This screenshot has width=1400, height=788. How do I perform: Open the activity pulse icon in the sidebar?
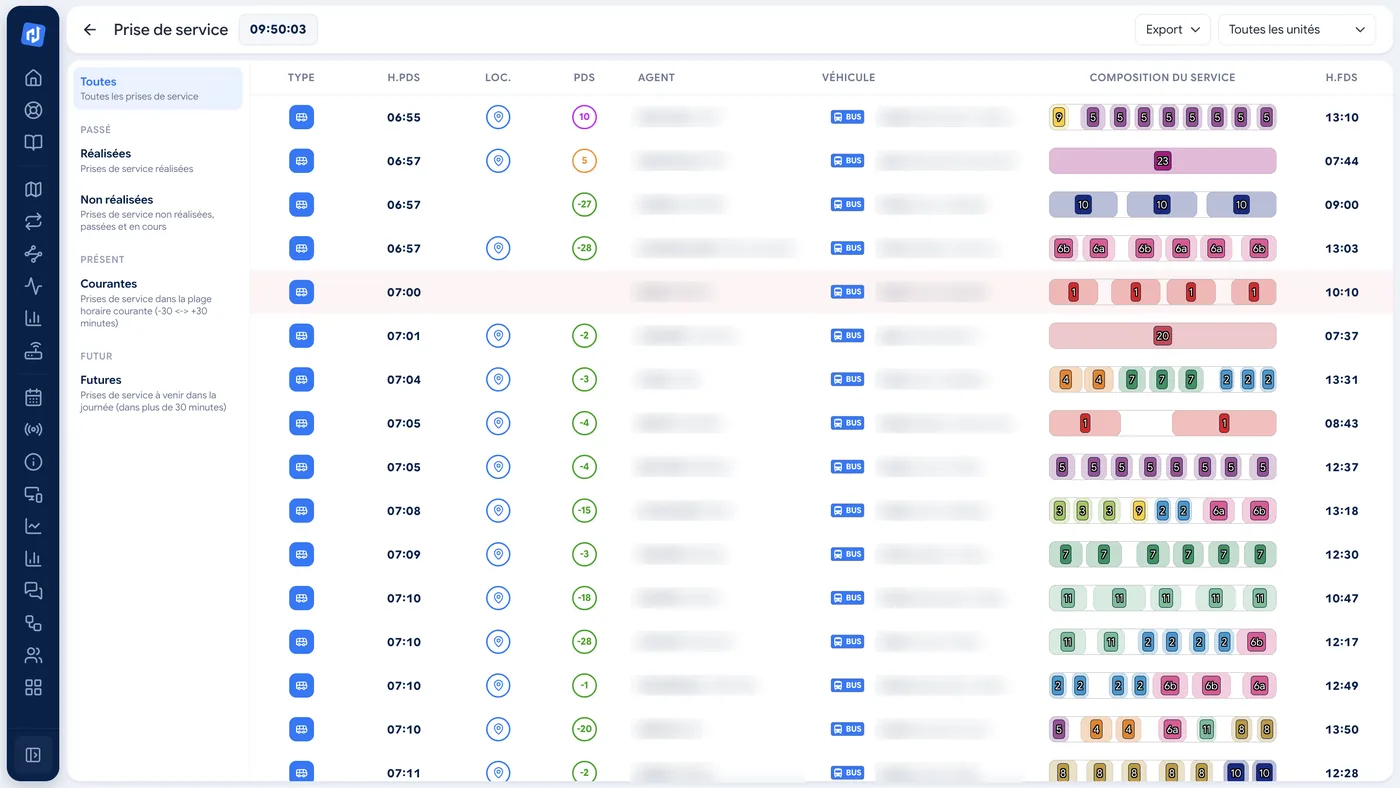tap(33, 286)
